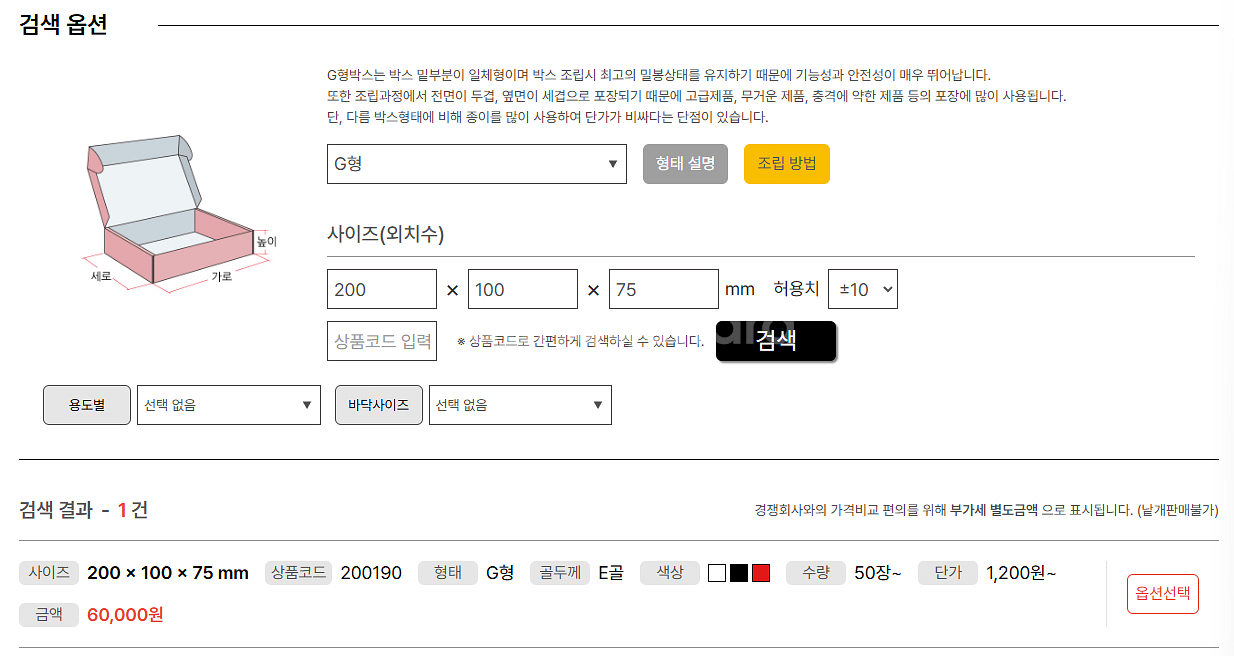Click the 금액 label tag
This screenshot has height=656, width=1234.
pos(49,614)
